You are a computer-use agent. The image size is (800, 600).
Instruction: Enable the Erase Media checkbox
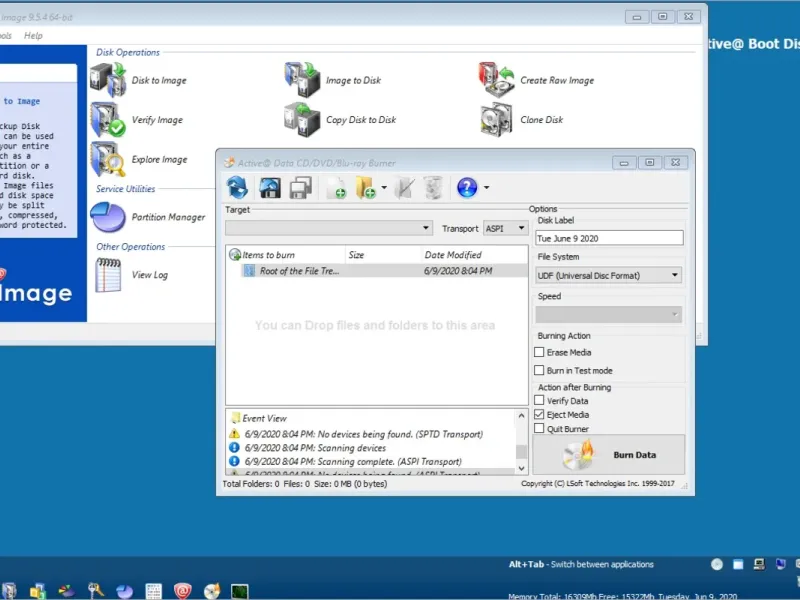tap(540, 352)
